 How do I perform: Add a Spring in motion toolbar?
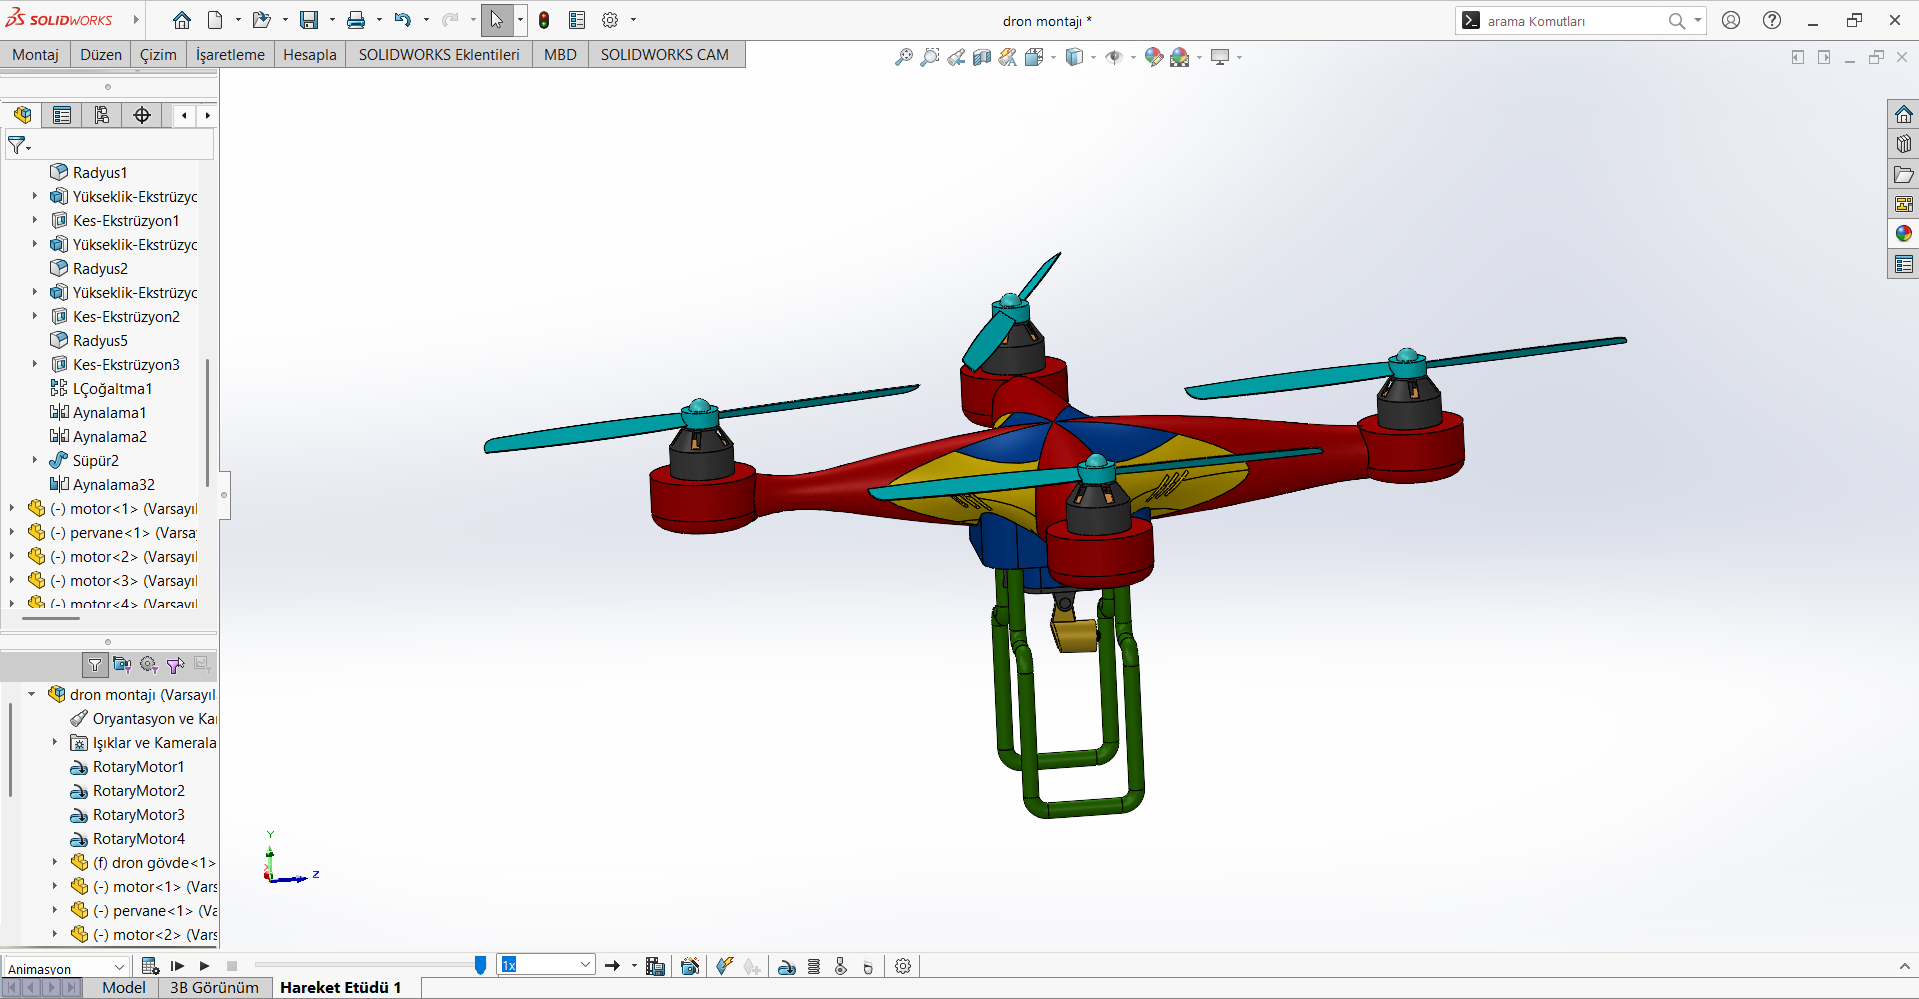click(814, 966)
